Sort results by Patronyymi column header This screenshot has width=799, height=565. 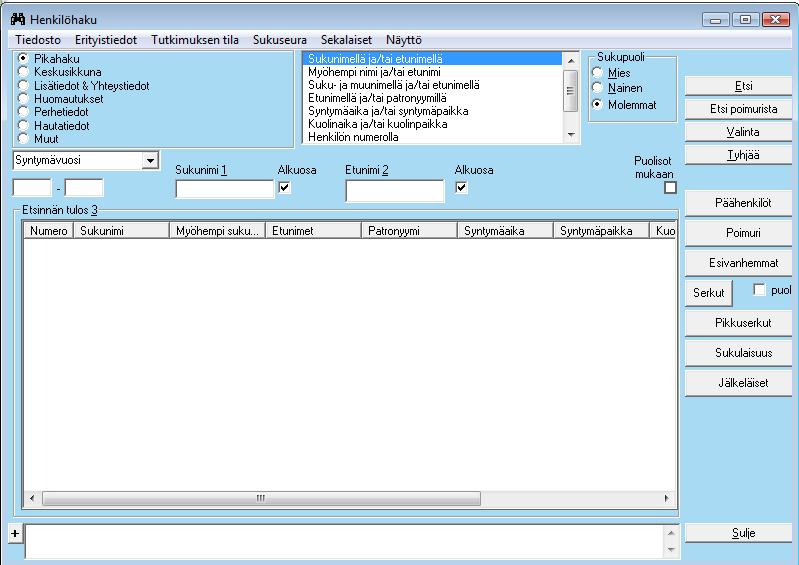(410, 231)
